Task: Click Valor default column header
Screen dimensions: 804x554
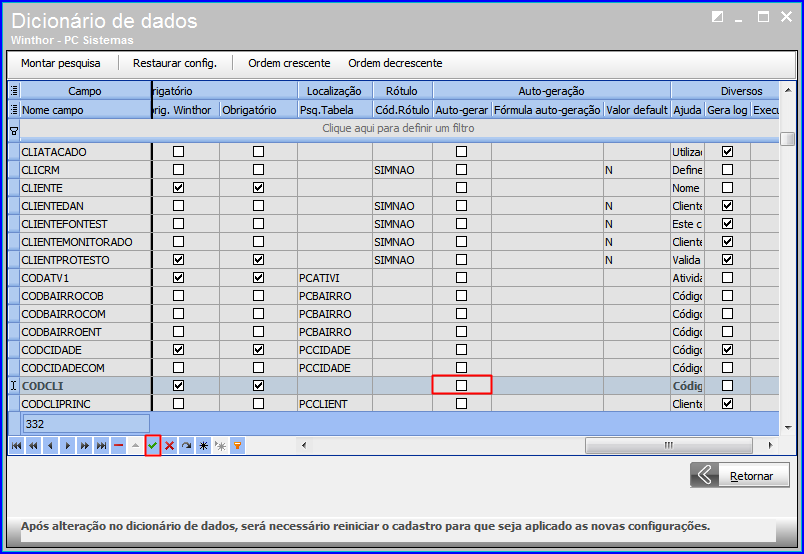Action: point(637,110)
